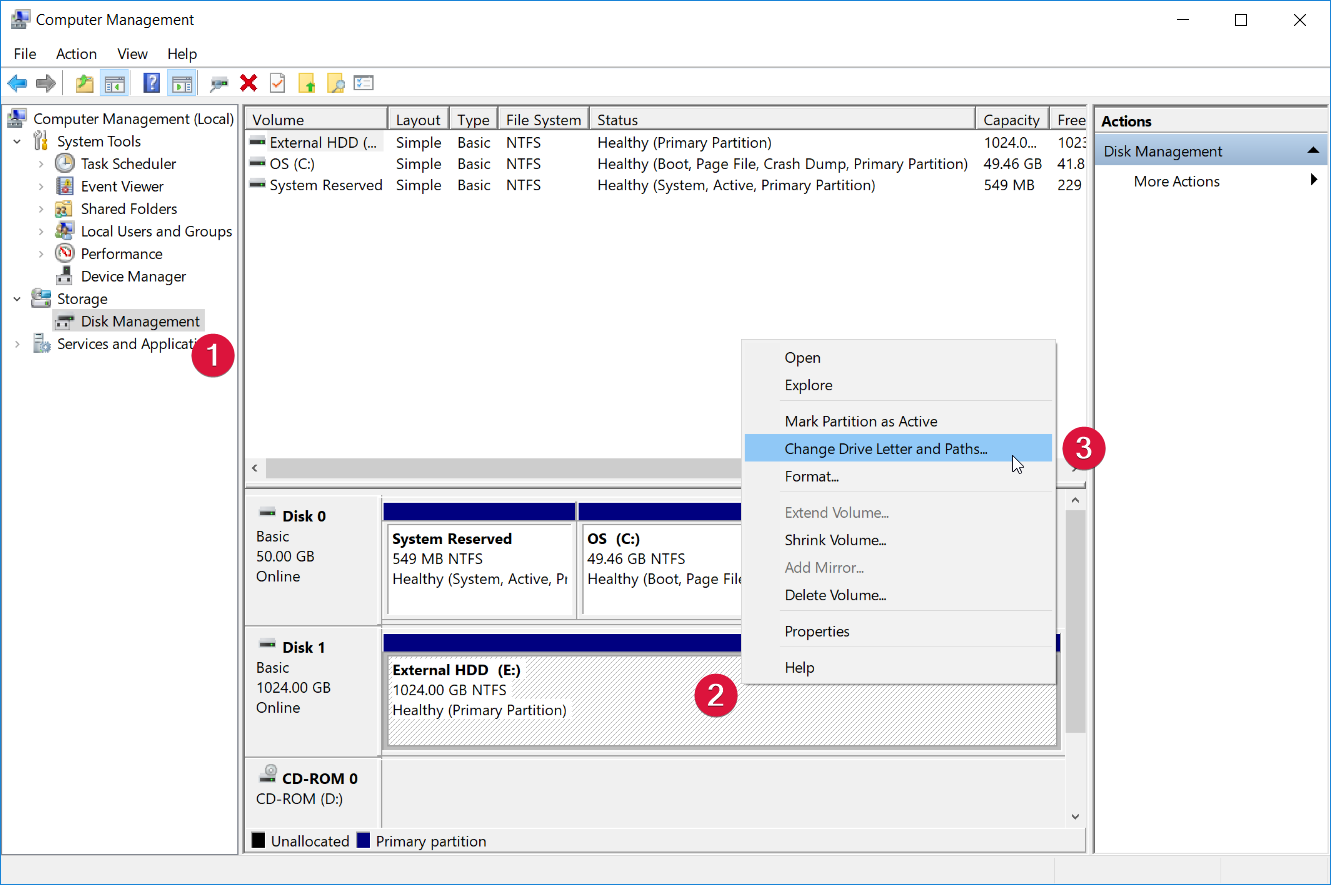Click the Local Users and Groups icon

[64, 231]
